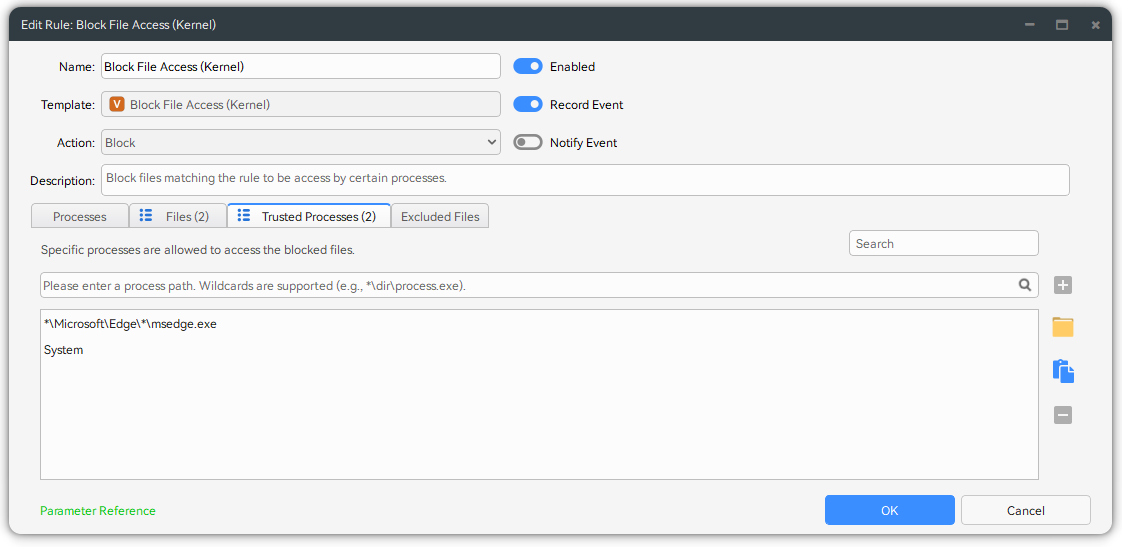This screenshot has height=547, width=1122.
Task: Disable the Enabled toggle
Action: point(527,67)
